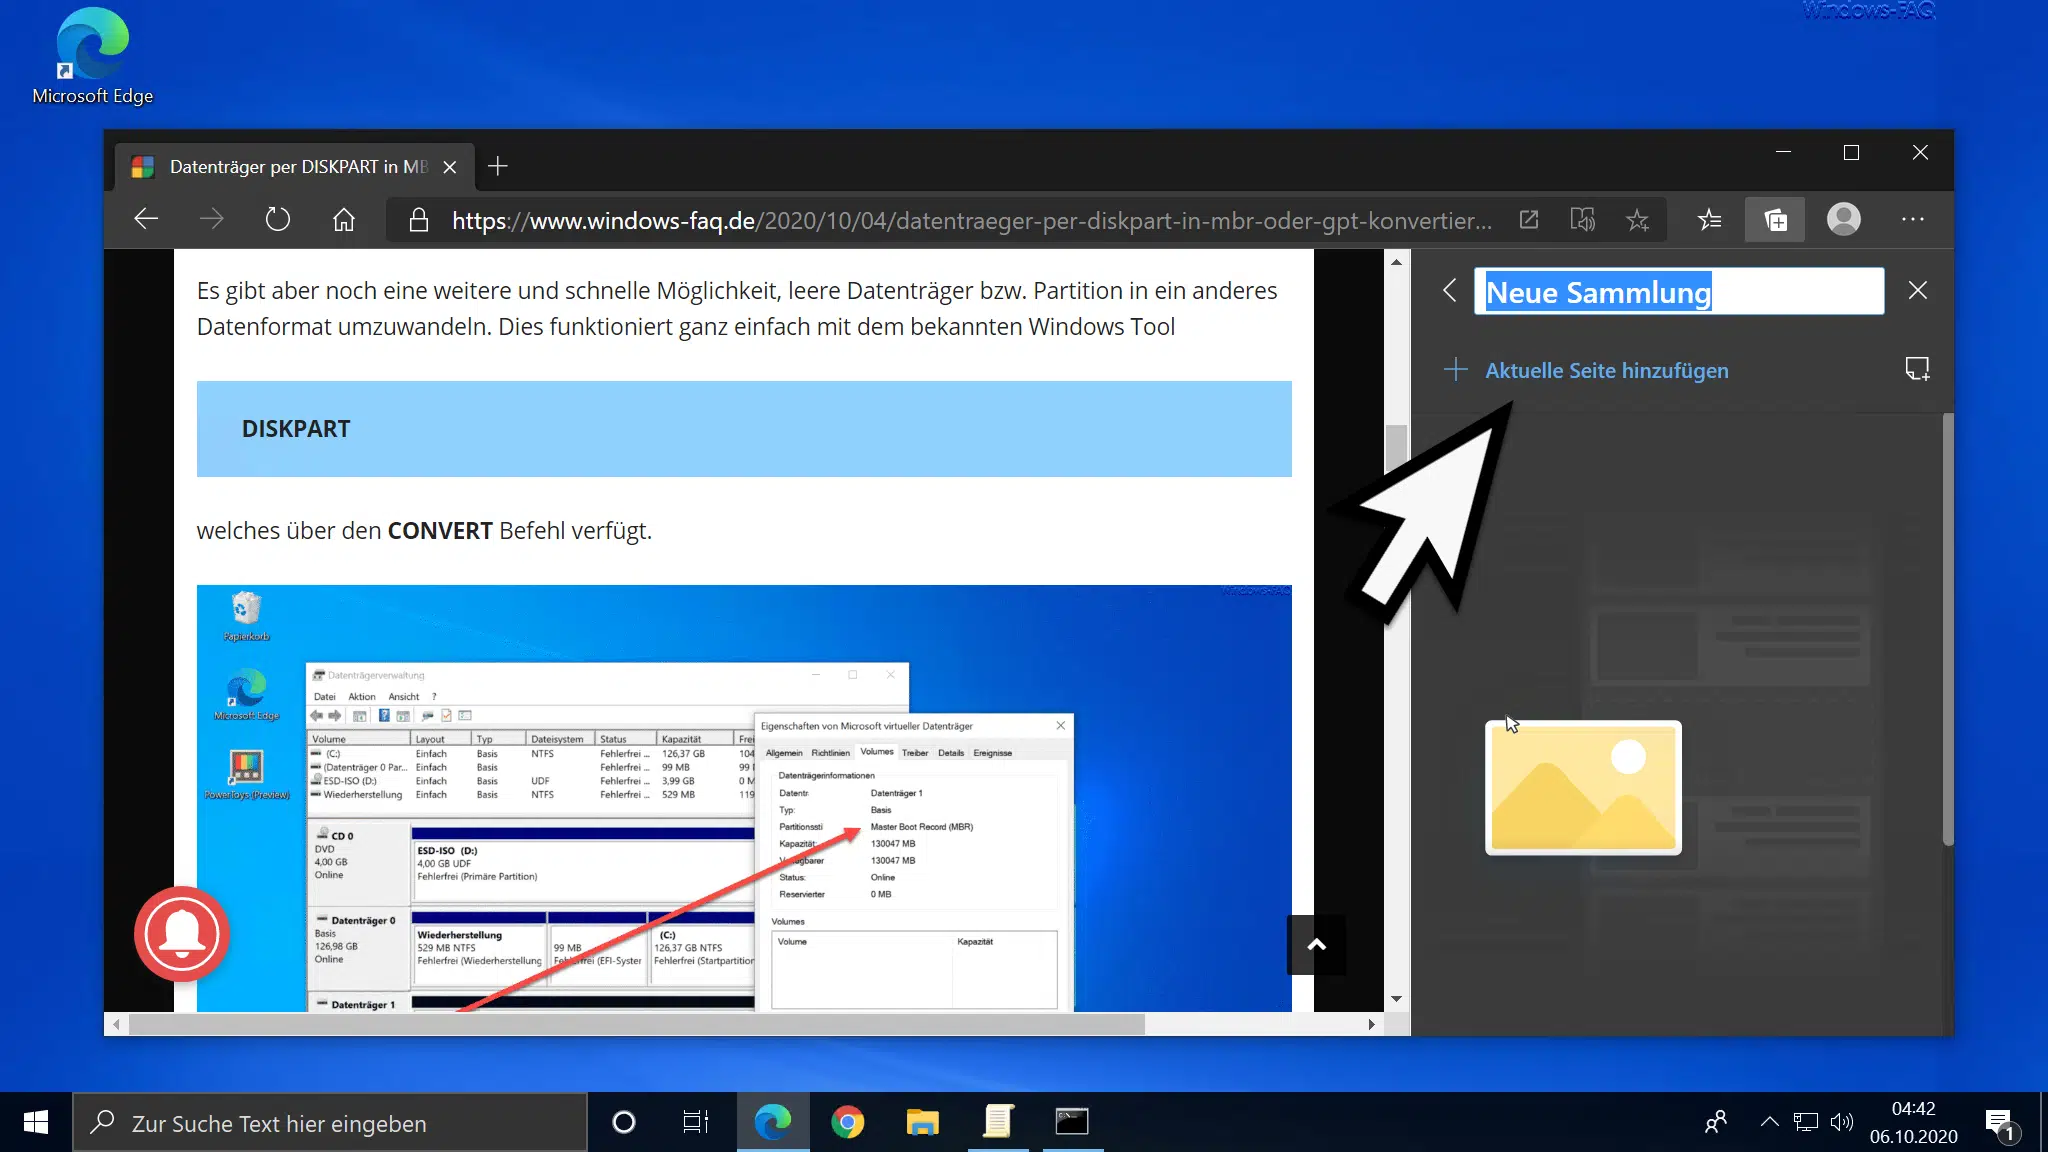Open Task View on the taskbar
The image size is (2048, 1152).
tap(696, 1123)
